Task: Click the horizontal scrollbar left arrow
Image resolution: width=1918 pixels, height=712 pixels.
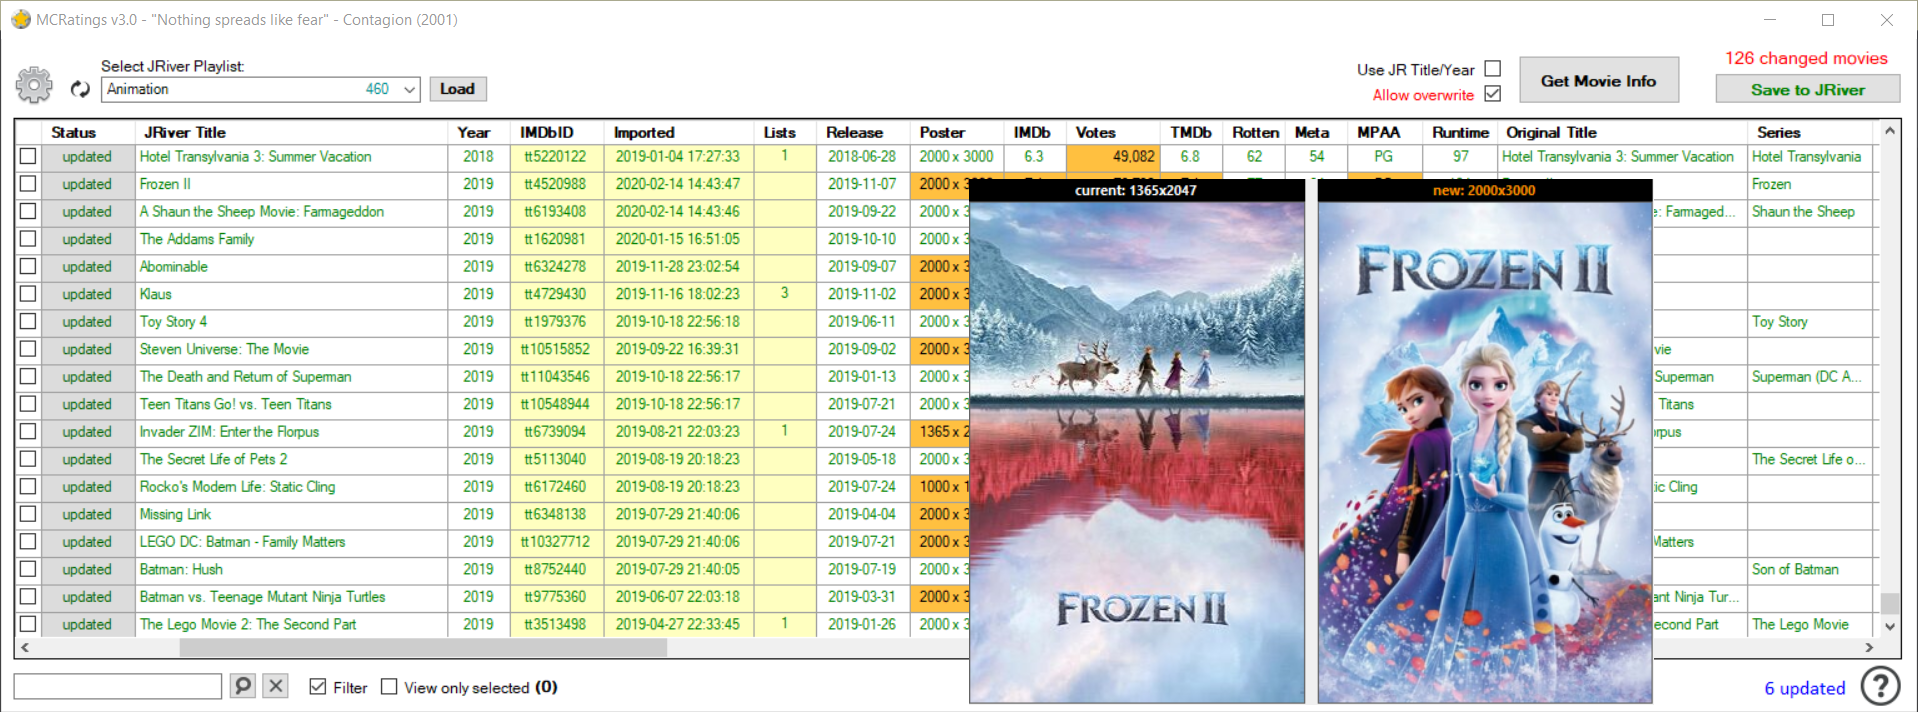Action: [24, 648]
